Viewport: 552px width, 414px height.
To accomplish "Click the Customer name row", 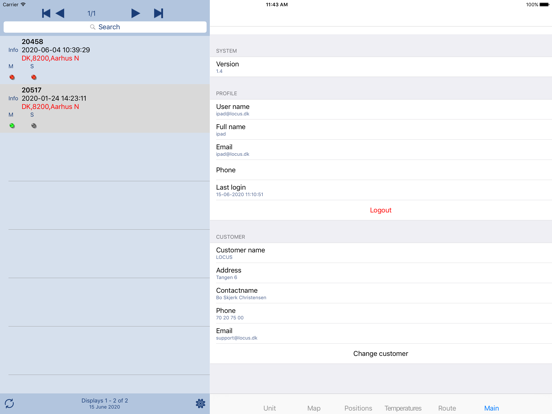I will (x=381, y=253).
